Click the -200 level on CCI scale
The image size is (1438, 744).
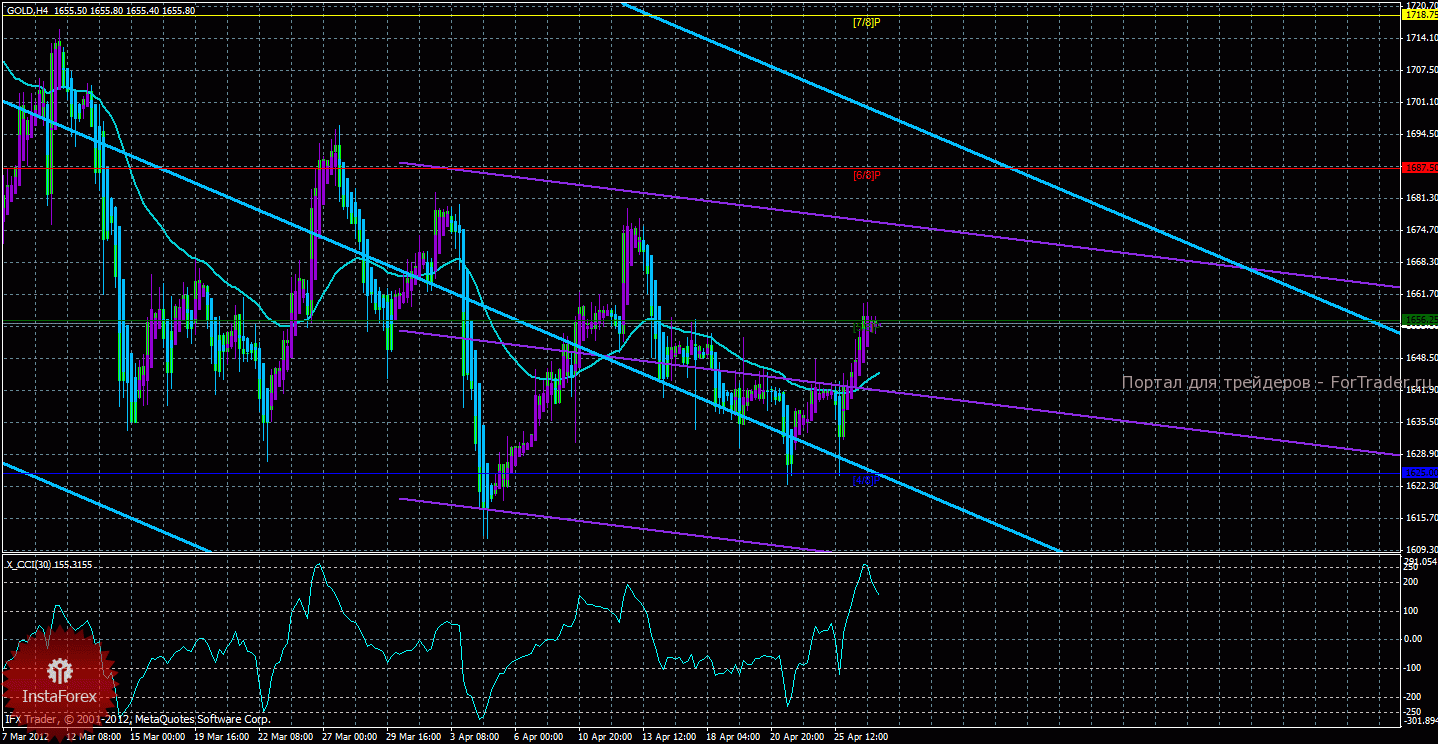point(1414,697)
